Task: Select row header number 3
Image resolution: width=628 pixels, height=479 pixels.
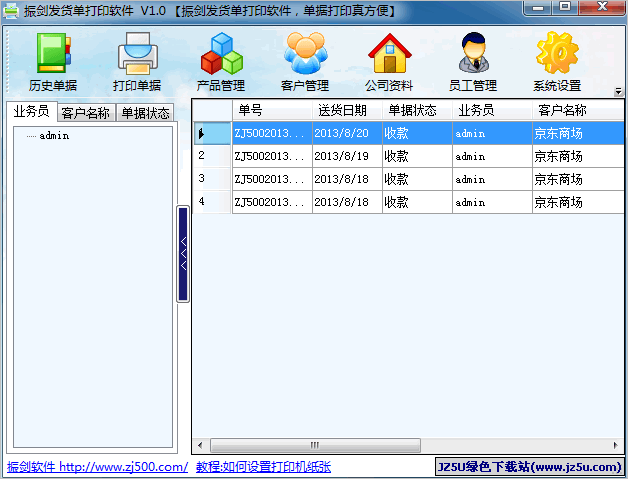Action: [212, 179]
